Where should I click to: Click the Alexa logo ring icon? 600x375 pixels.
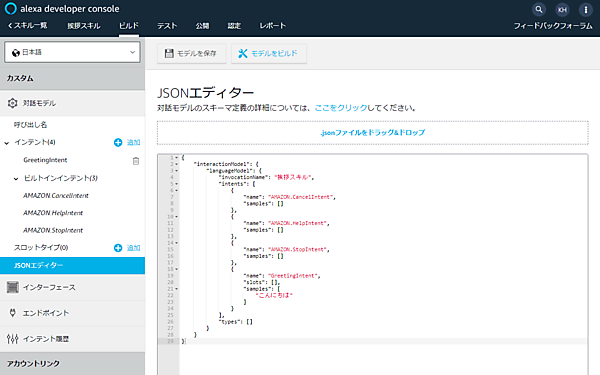pyautogui.click(x=10, y=8)
